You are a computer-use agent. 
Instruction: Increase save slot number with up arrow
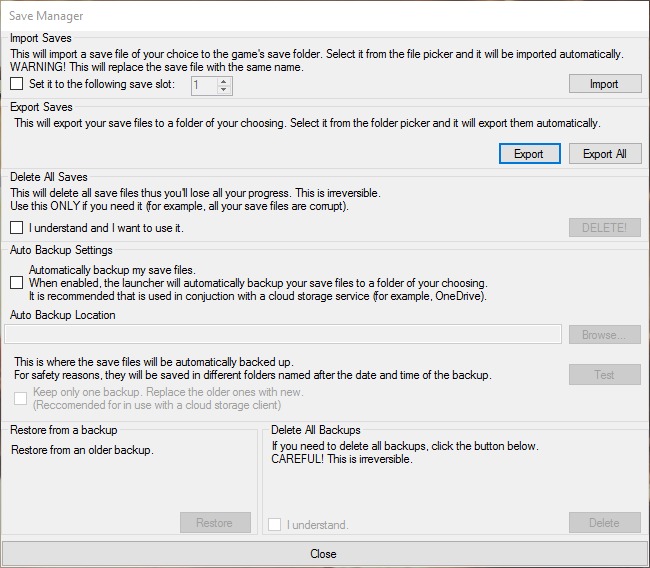pos(224,82)
